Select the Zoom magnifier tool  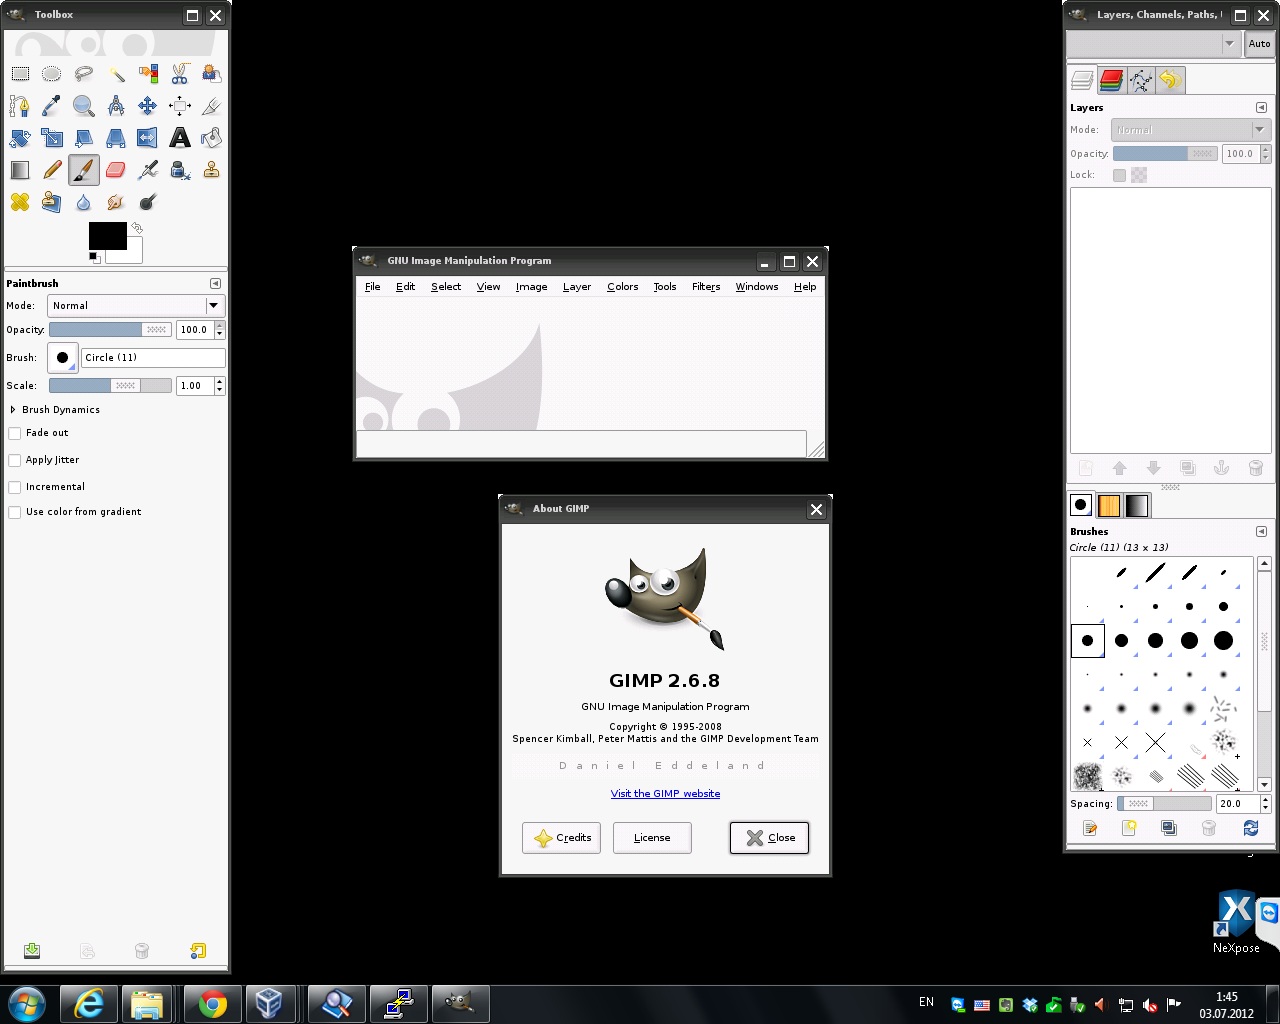84,106
